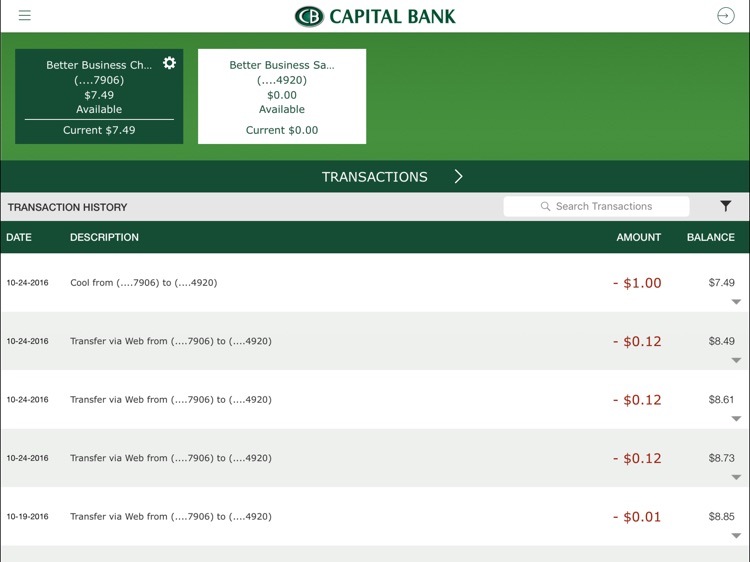The image size is (750, 562).
Task: Open the transaction filter funnel icon
Action: [725, 206]
